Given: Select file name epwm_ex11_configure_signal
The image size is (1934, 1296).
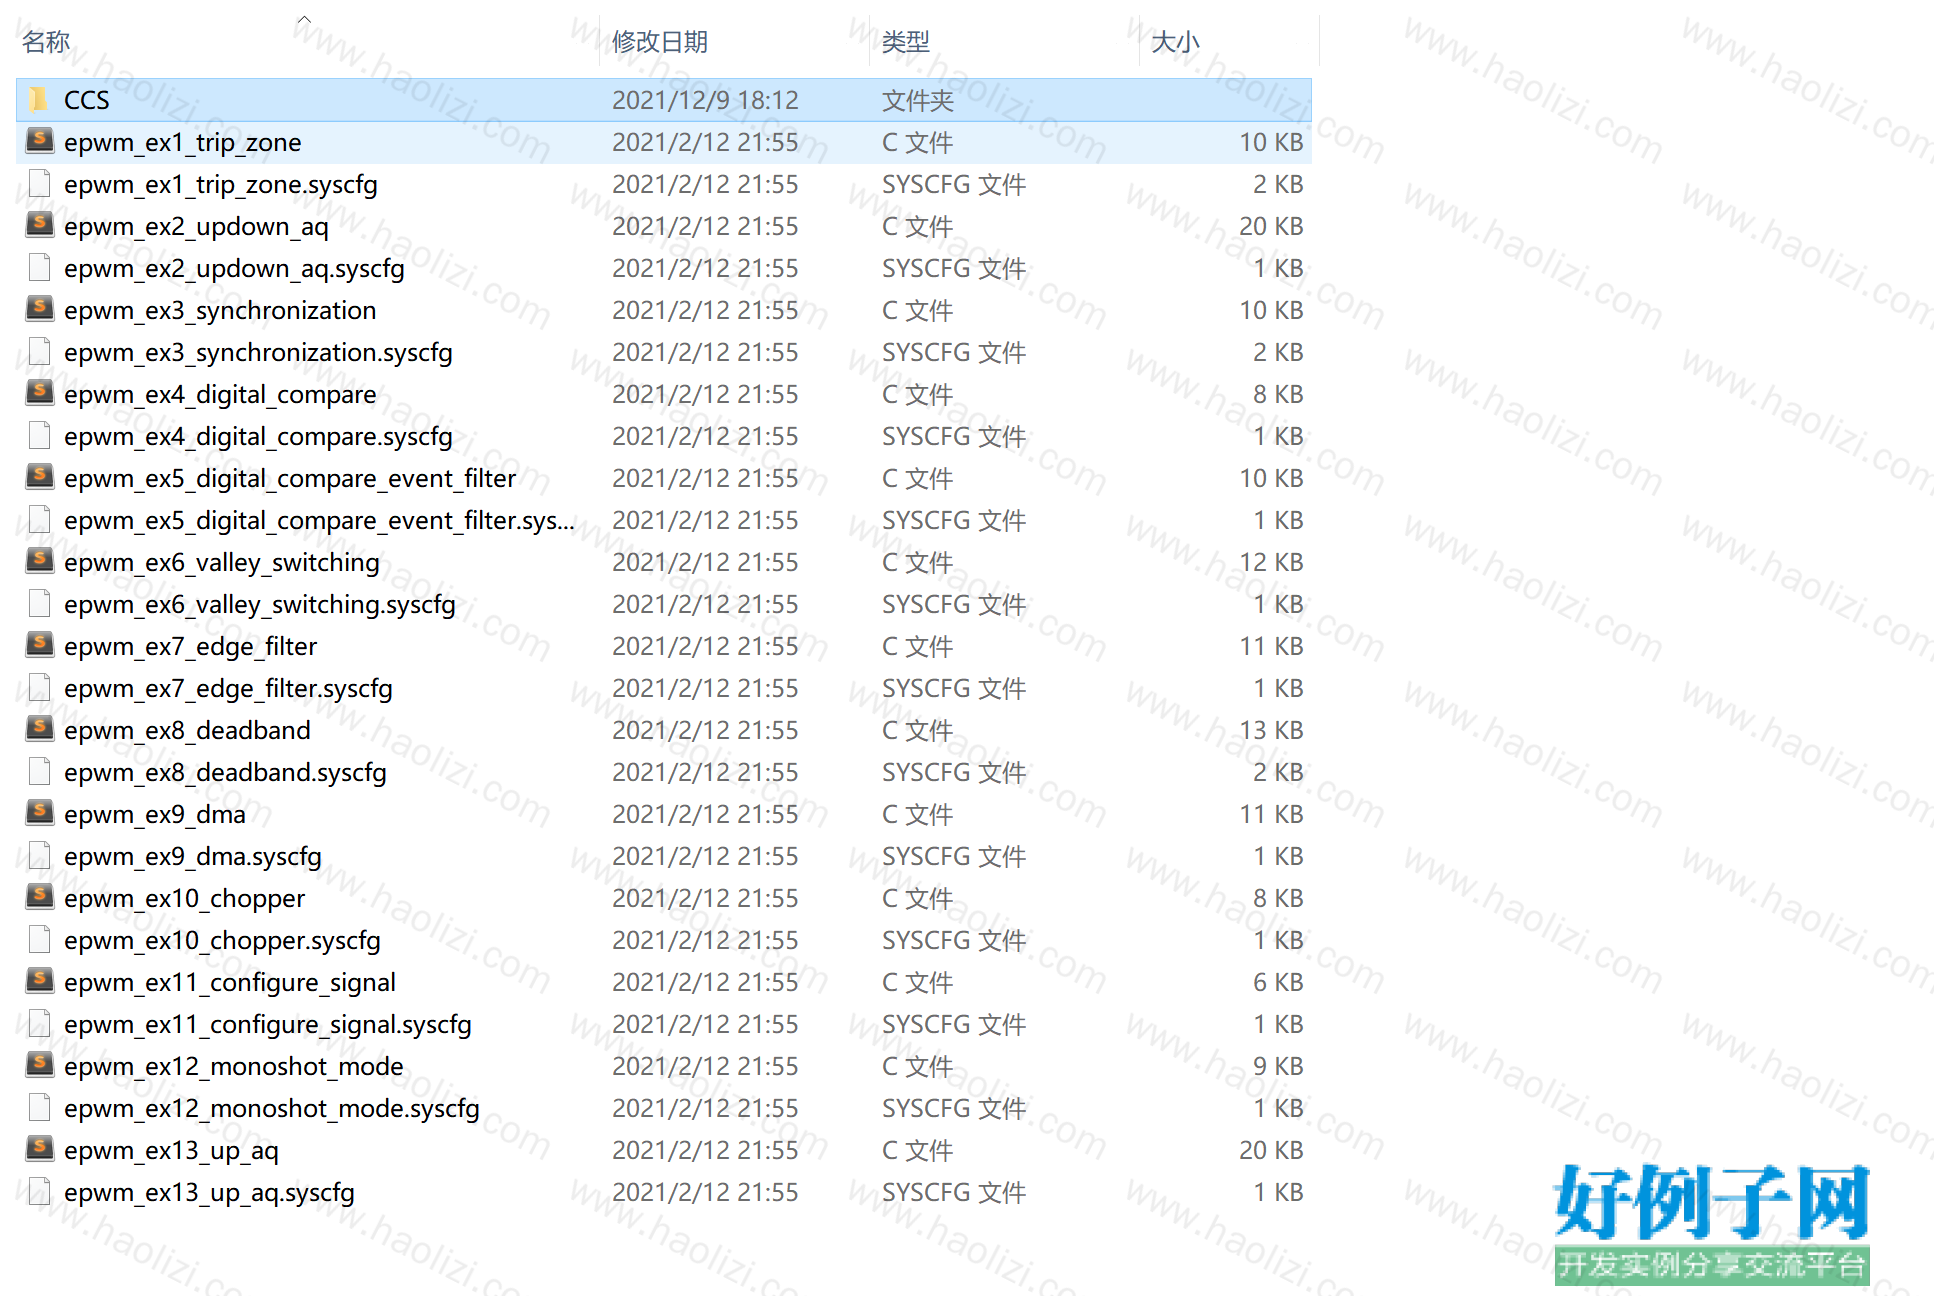Looking at the screenshot, I should point(230,982).
